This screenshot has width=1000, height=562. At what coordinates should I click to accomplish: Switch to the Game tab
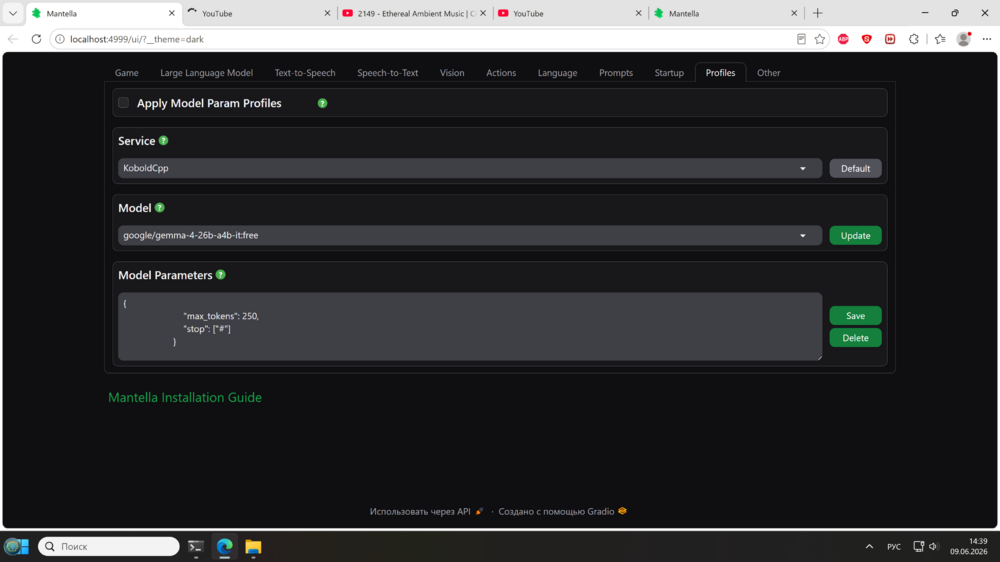coord(127,73)
